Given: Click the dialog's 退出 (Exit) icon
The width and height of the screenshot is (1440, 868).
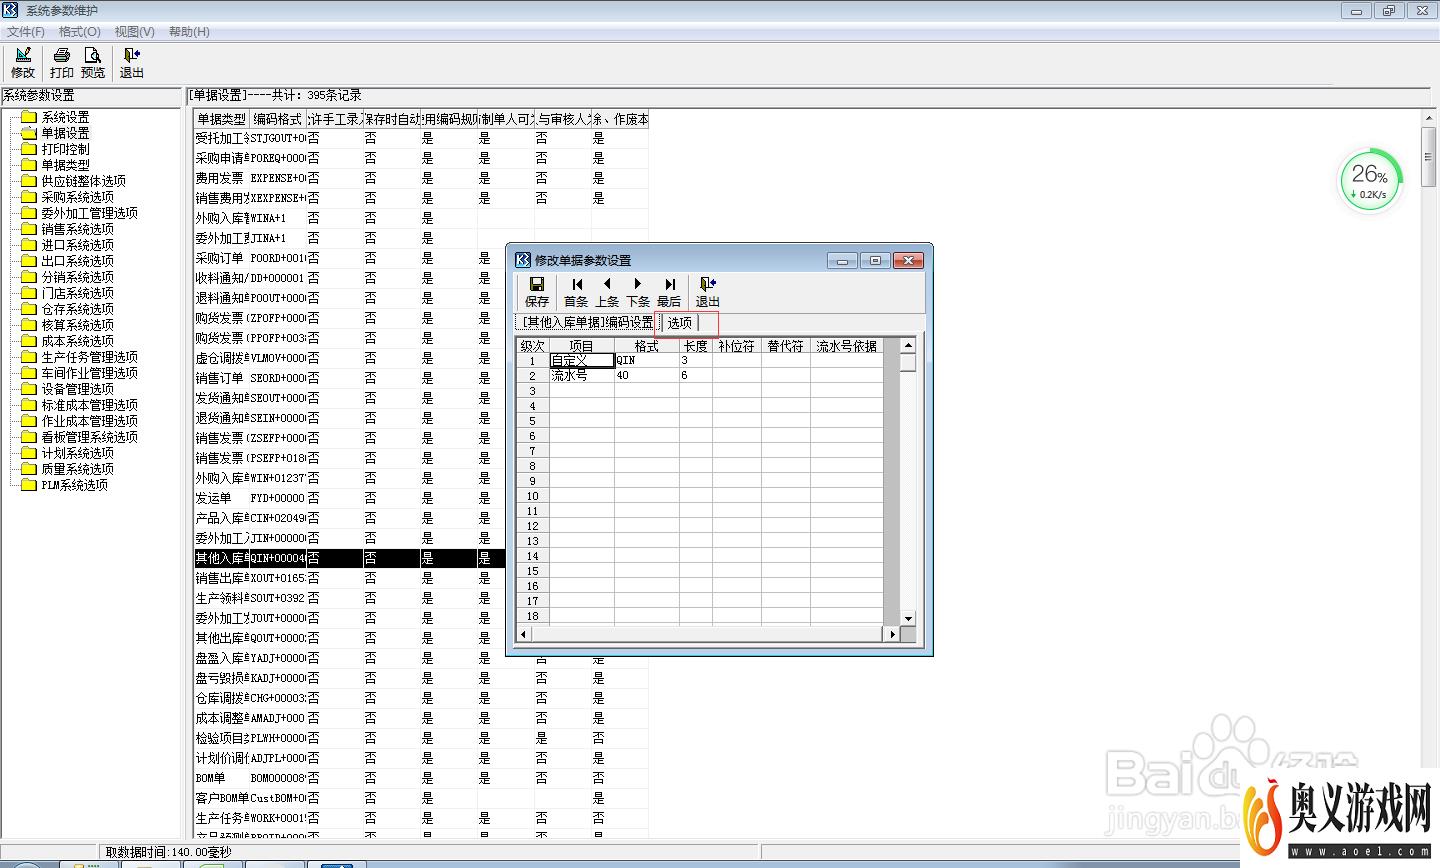Looking at the screenshot, I should coord(707,292).
